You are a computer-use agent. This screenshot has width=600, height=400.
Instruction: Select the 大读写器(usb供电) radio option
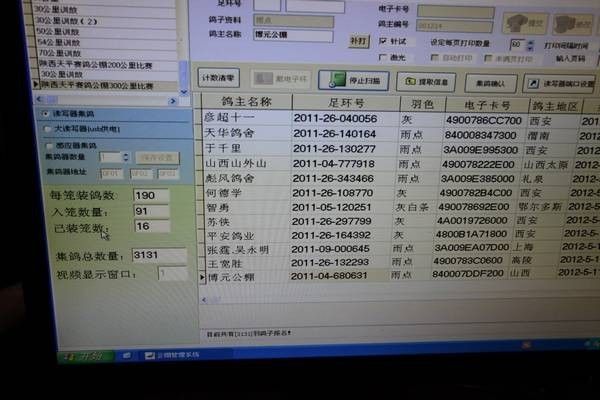click(x=47, y=129)
